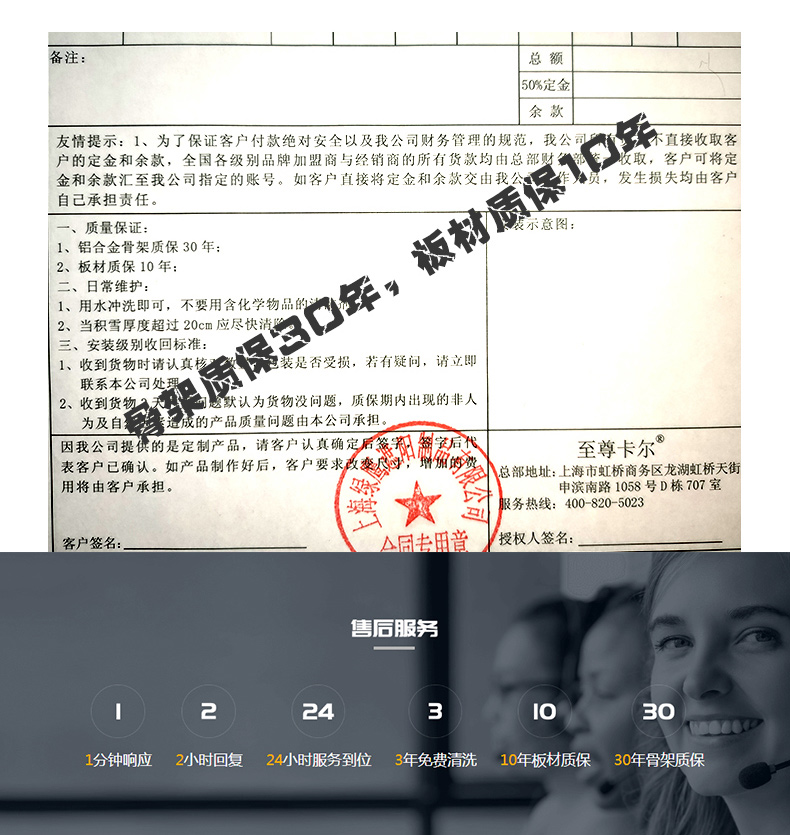Click the circle icon showing number 2

click(x=209, y=711)
